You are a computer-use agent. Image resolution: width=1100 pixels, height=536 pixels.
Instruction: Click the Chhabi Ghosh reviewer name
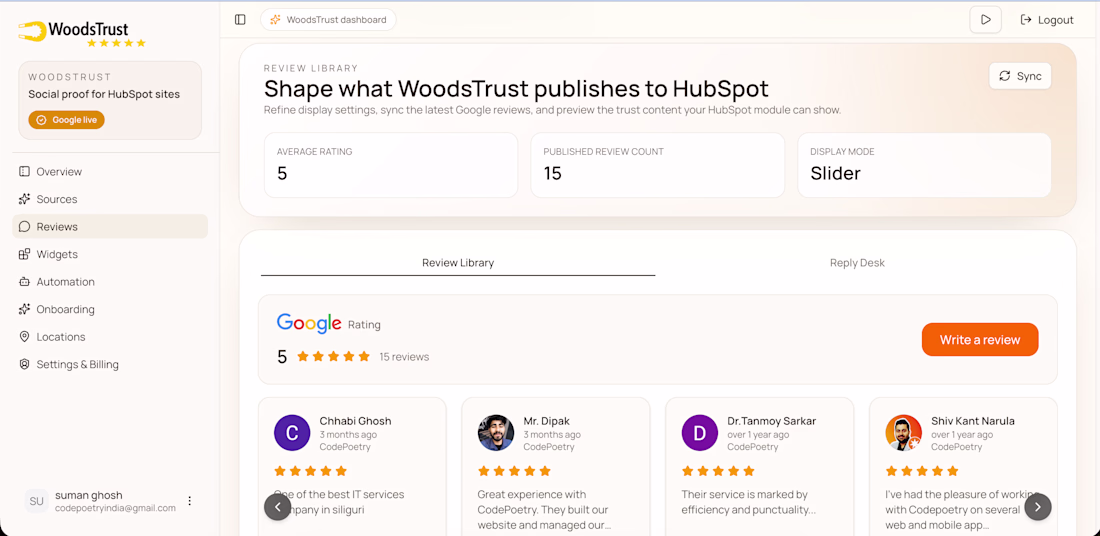(x=356, y=421)
